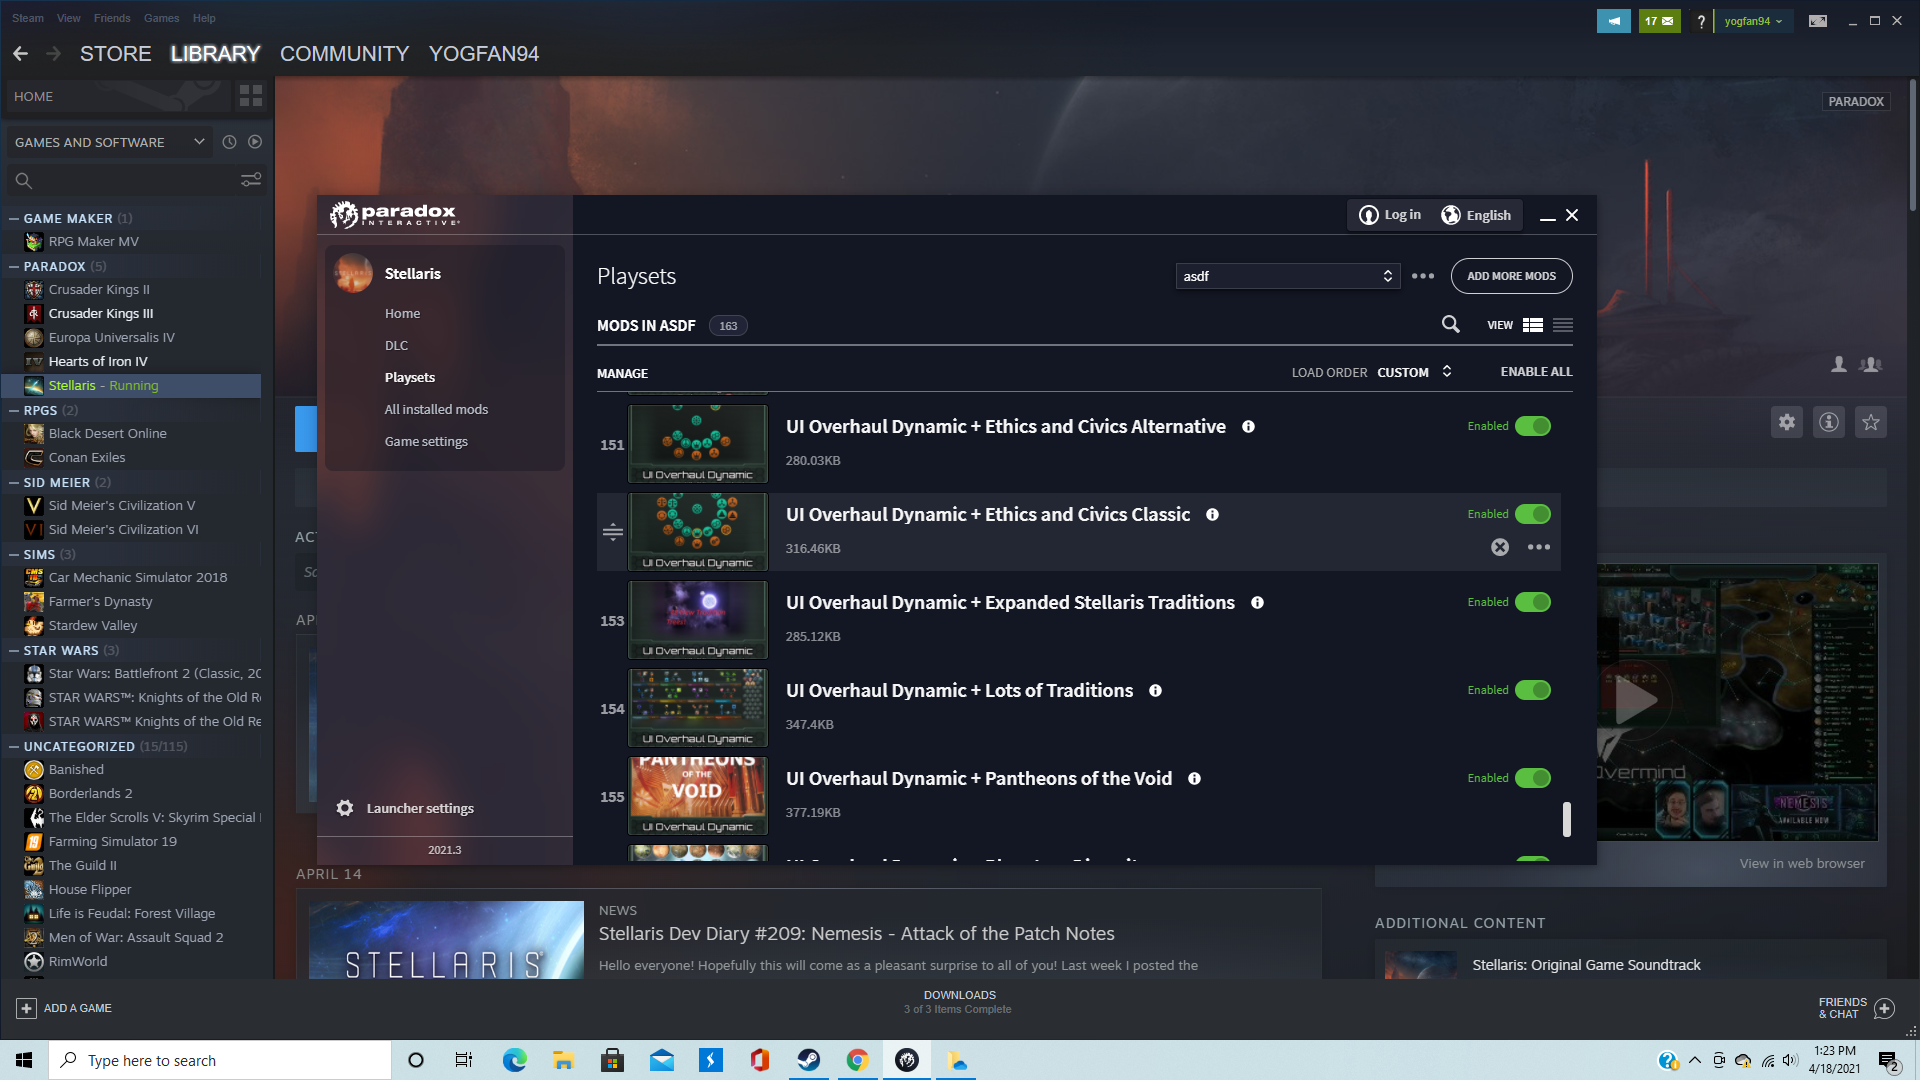Screen dimensions: 1920x1080
Task: Open Steam Friends & Chat
Action: coord(1855,1008)
